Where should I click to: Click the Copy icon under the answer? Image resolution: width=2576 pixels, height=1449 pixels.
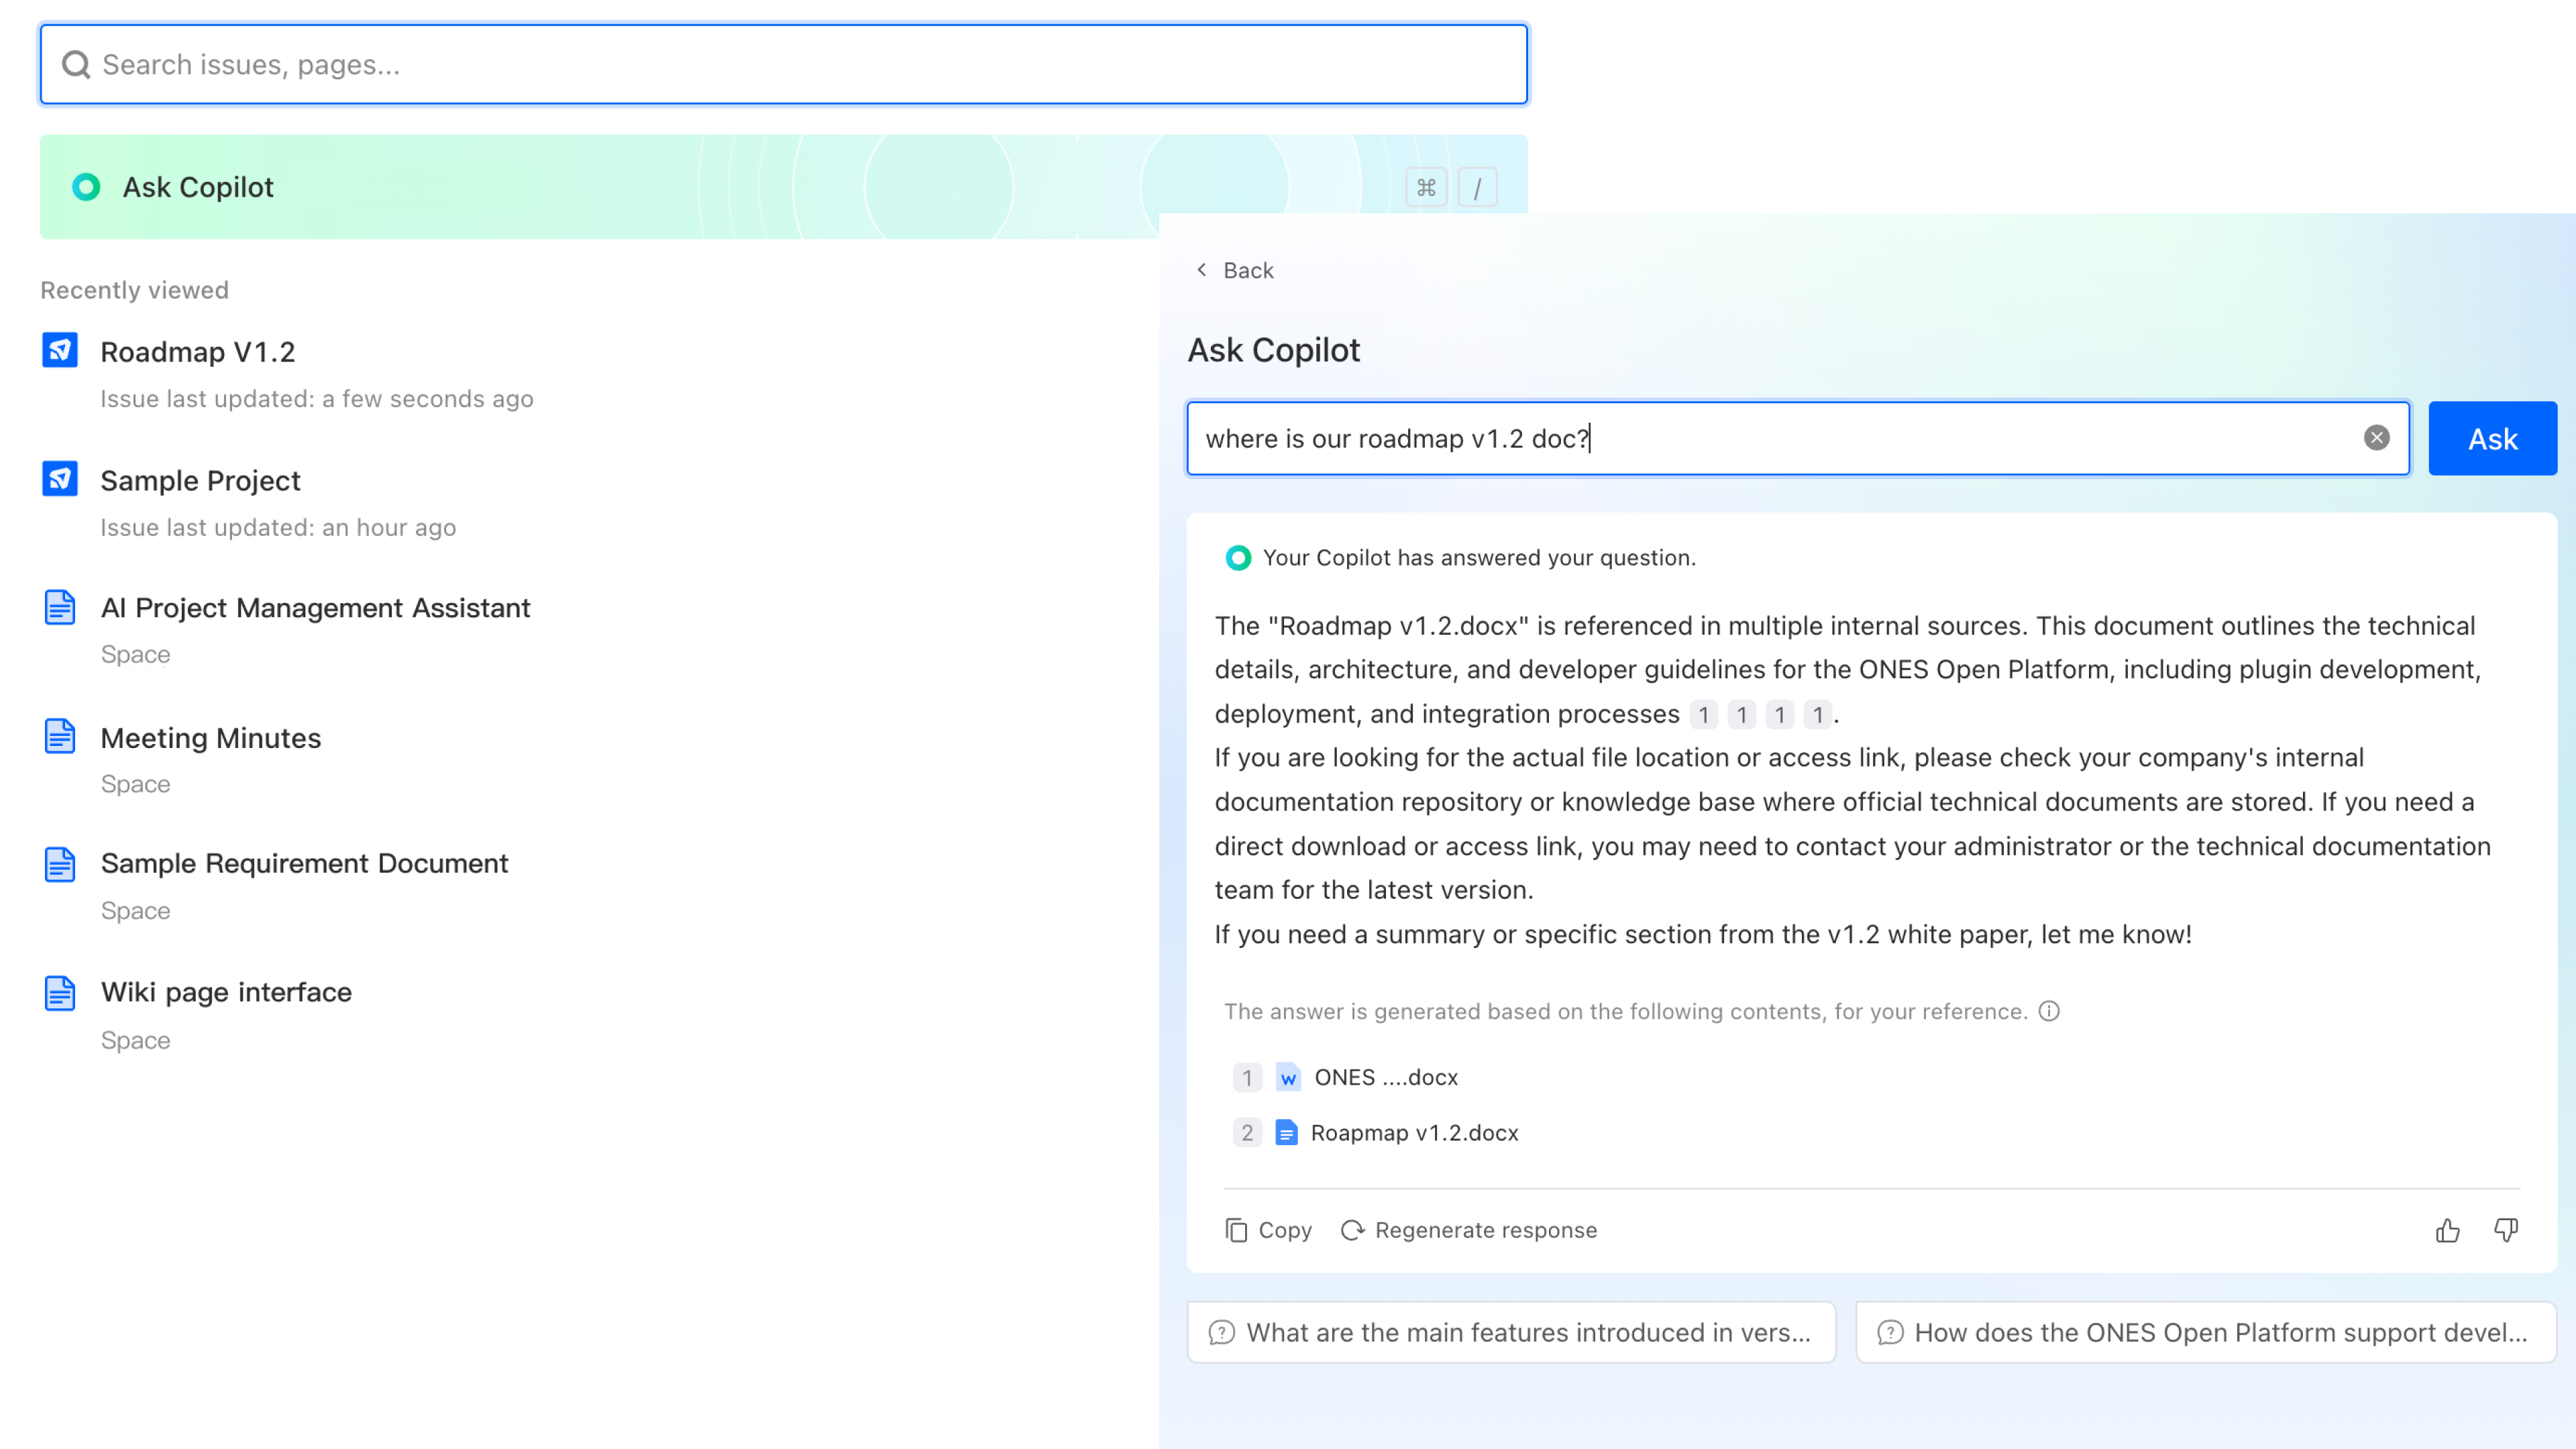(1238, 1230)
